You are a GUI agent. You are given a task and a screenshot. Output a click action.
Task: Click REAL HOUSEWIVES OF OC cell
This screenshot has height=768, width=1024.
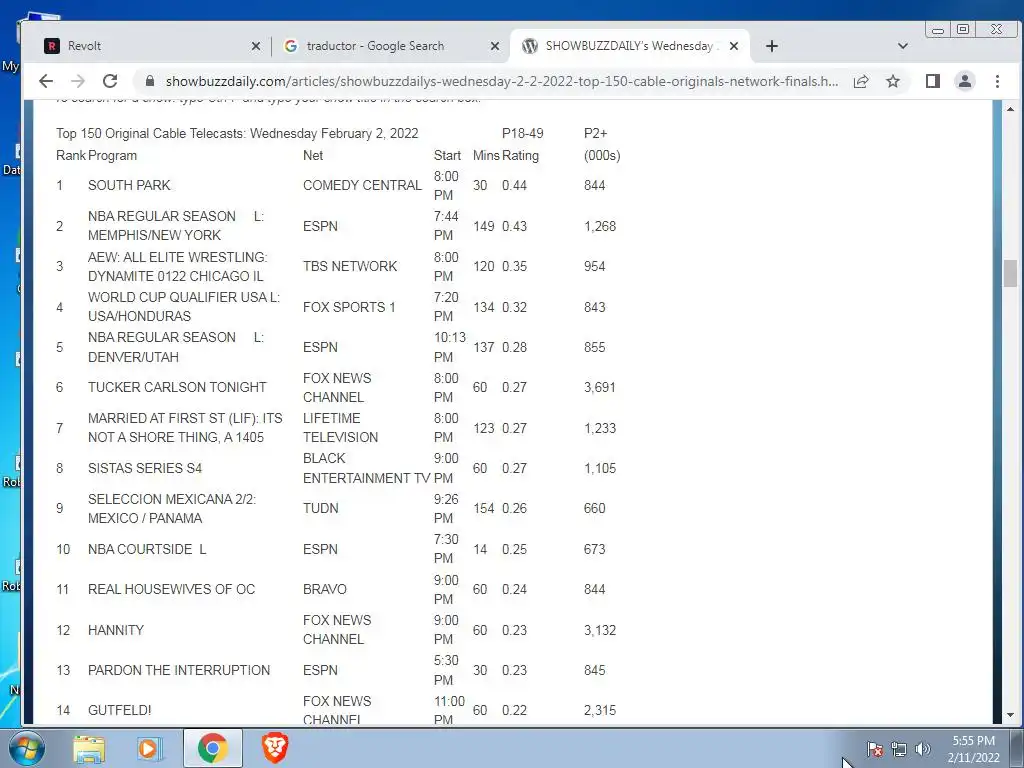[x=171, y=589]
